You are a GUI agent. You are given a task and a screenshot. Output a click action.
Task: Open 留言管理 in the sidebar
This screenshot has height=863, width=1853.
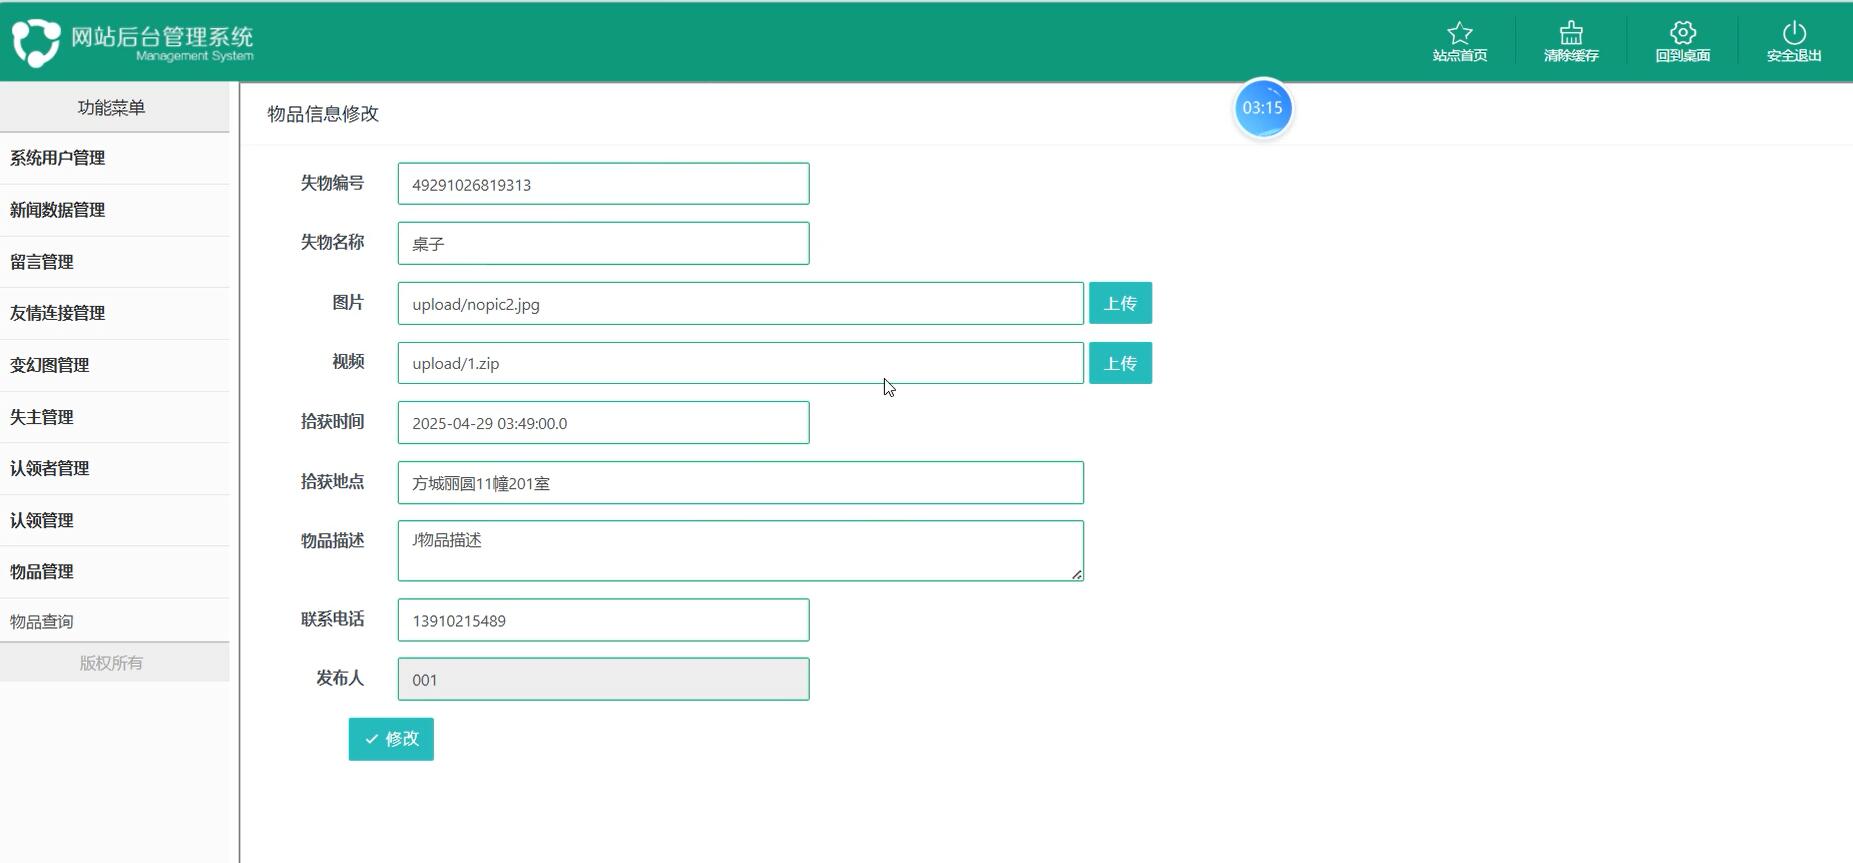pyautogui.click(x=42, y=262)
